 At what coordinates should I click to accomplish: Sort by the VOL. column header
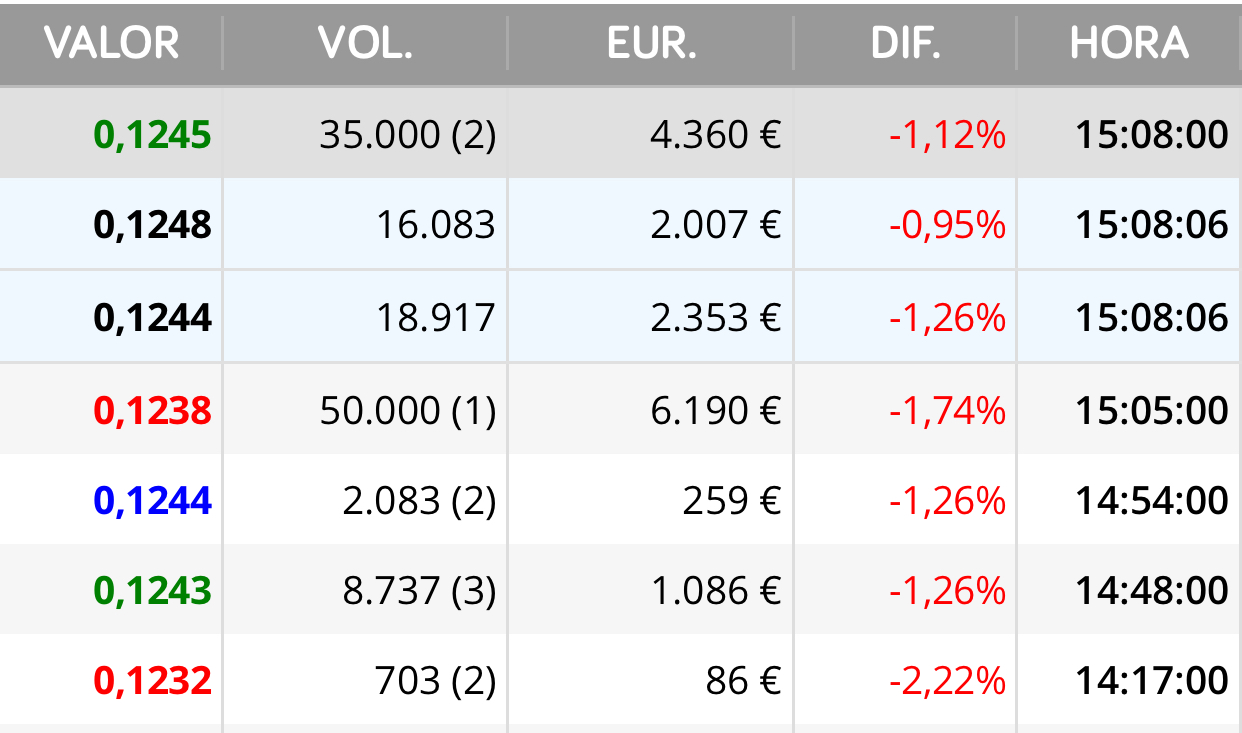[x=365, y=43]
